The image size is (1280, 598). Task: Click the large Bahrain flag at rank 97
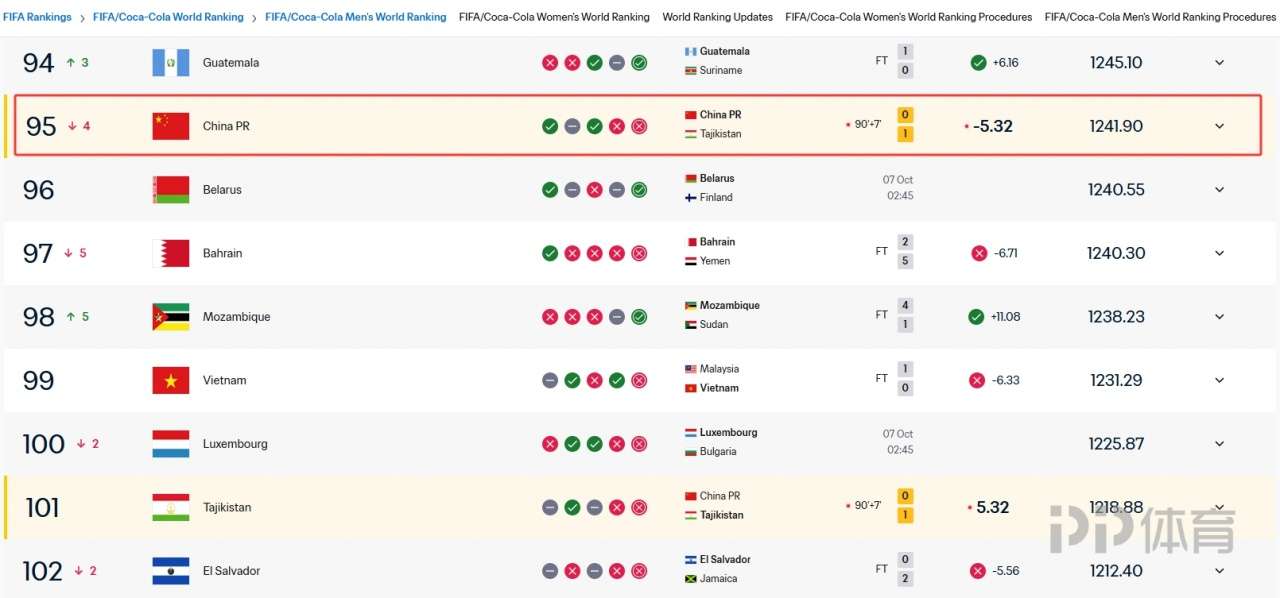(x=170, y=253)
